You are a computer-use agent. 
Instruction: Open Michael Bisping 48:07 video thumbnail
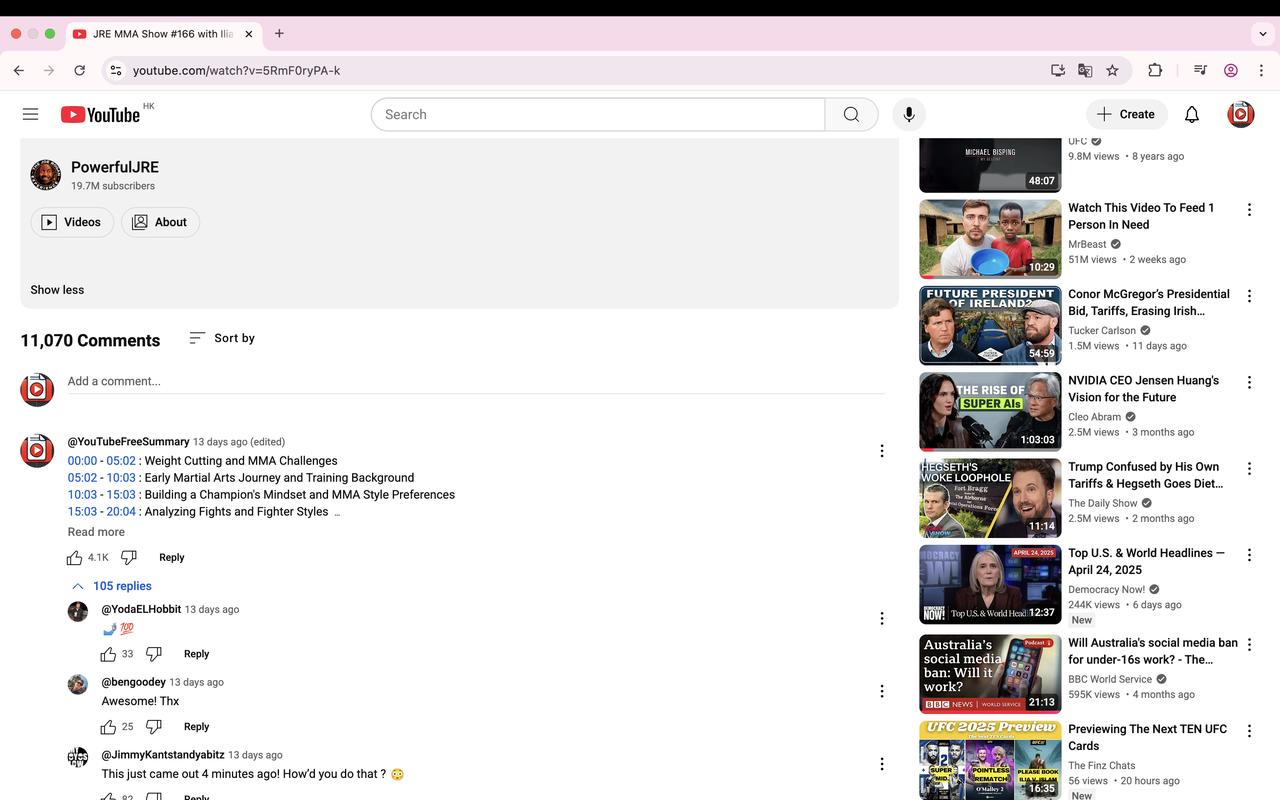990,165
